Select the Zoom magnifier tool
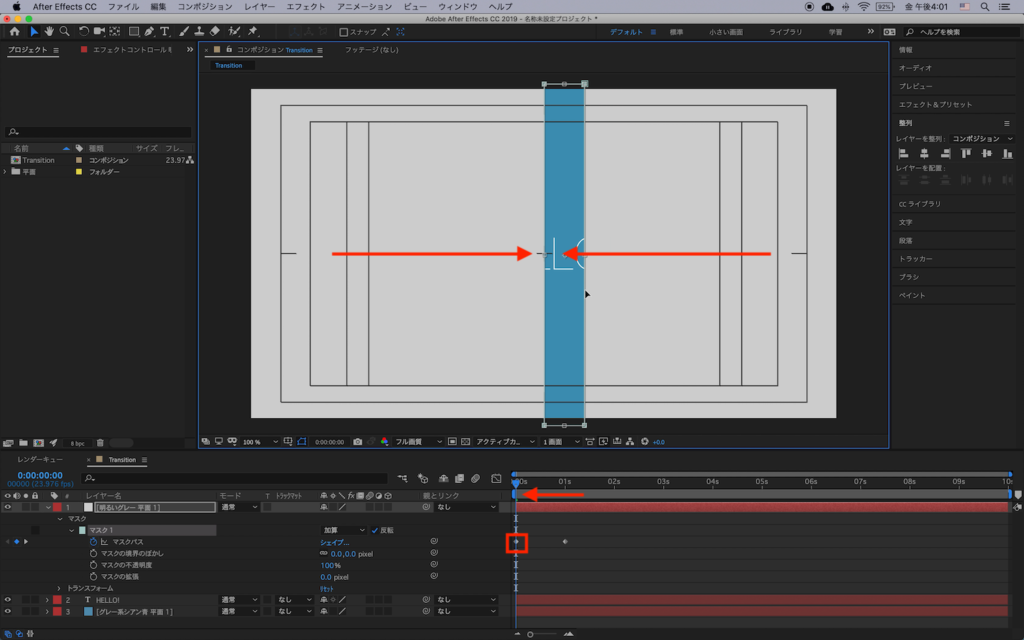This screenshot has height=640, width=1024. [x=64, y=31]
